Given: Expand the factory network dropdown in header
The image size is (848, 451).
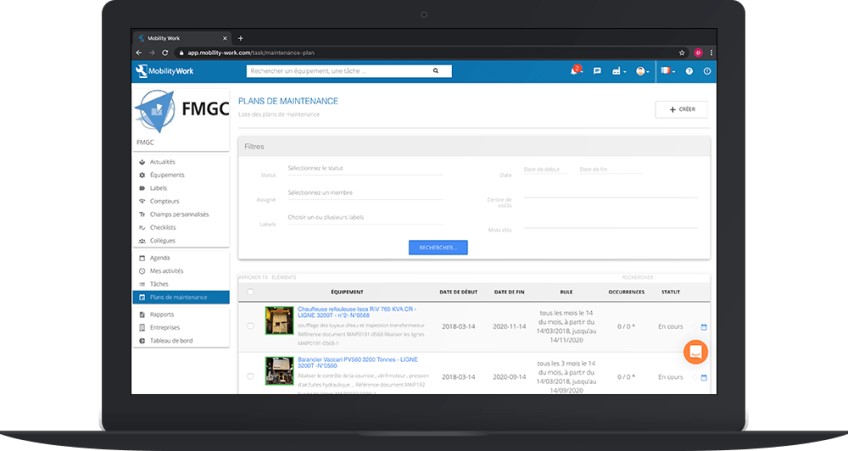Looking at the screenshot, I should tap(619, 71).
